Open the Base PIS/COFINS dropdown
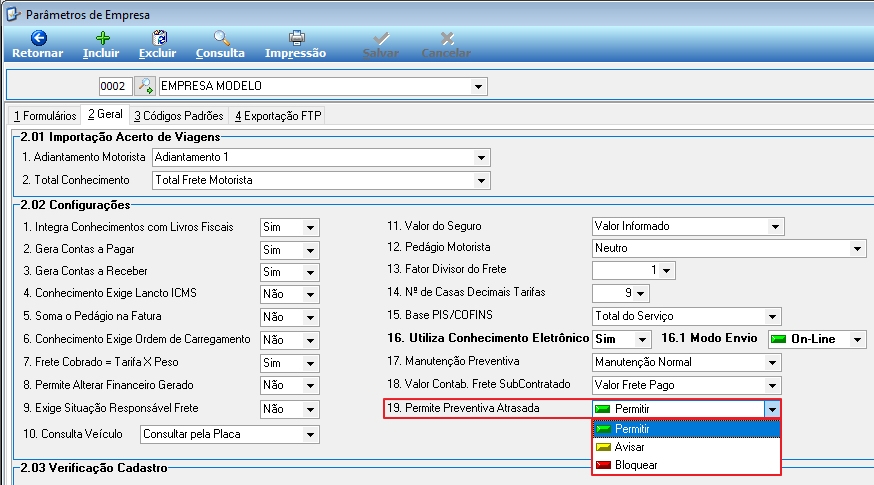874x485 pixels. click(x=772, y=317)
